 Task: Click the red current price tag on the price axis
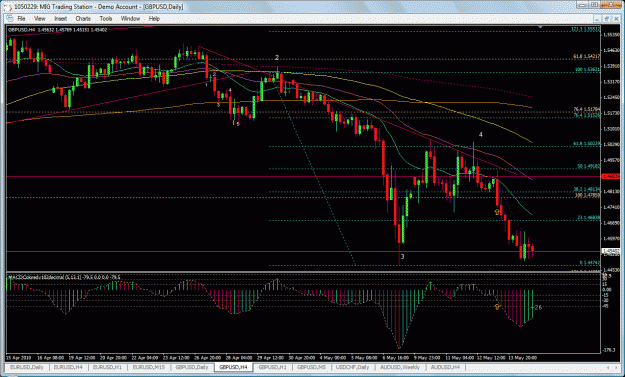610,176
